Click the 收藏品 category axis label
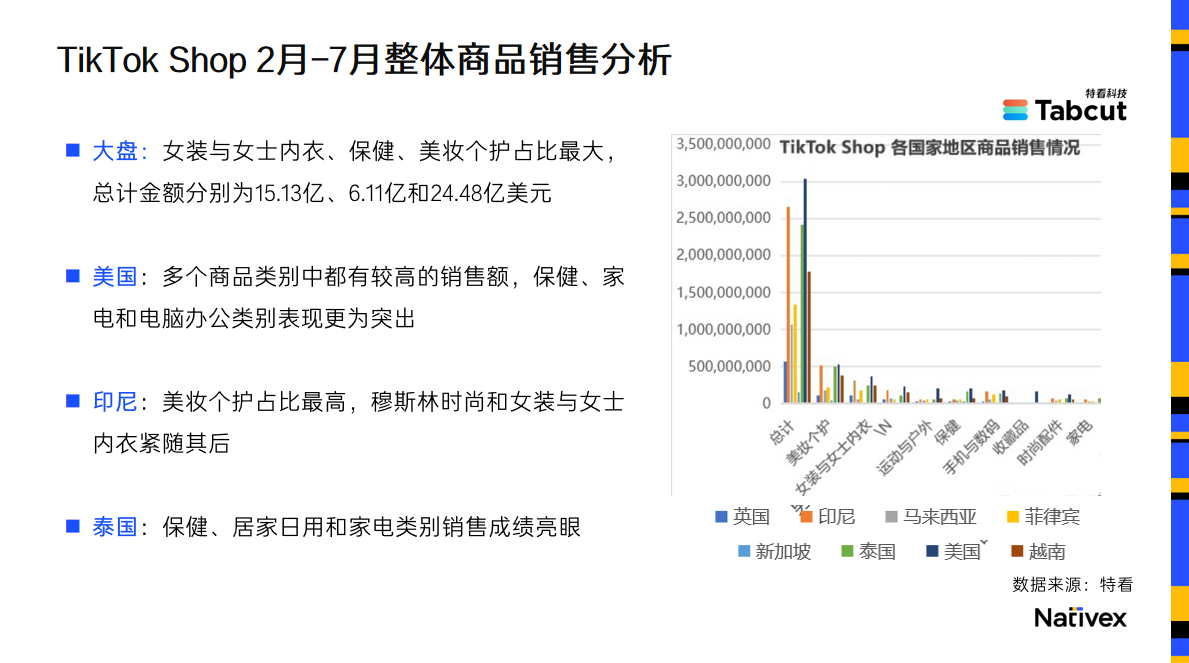The width and height of the screenshot is (1189, 663). [x=1010, y=438]
